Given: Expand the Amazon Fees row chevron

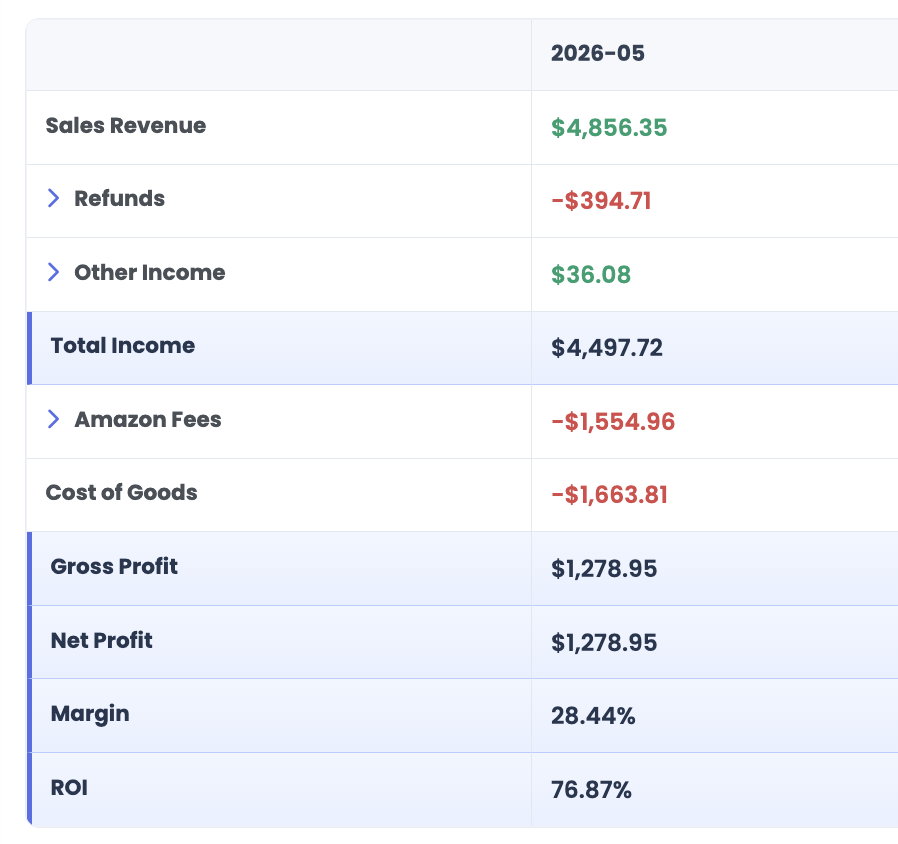Looking at the screenshot, I should tap(53, 419).
